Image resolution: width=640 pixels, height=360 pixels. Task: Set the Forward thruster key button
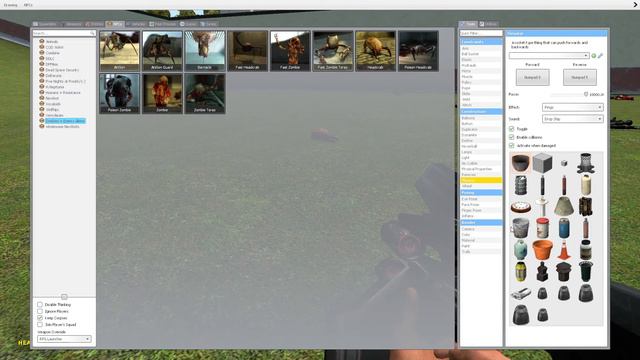point(533,77)
